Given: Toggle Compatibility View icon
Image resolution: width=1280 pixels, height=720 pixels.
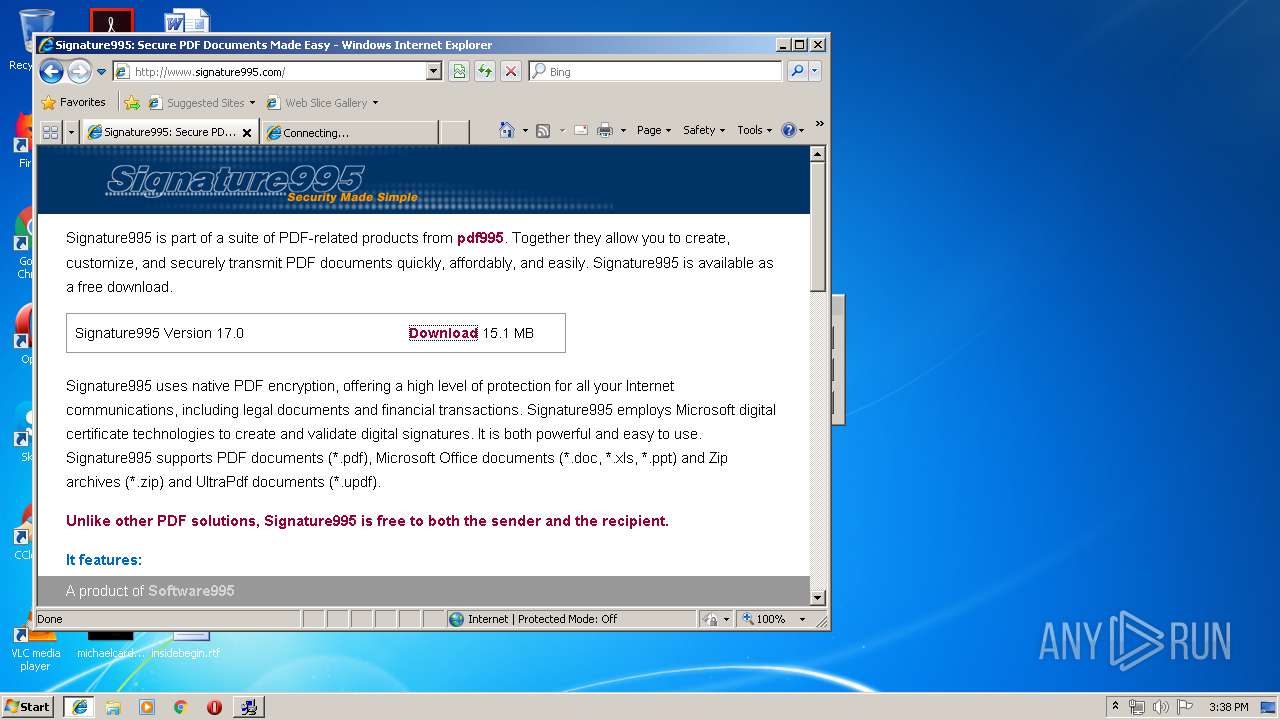Looking at the screenshot, I should click(x=459, y=71).
